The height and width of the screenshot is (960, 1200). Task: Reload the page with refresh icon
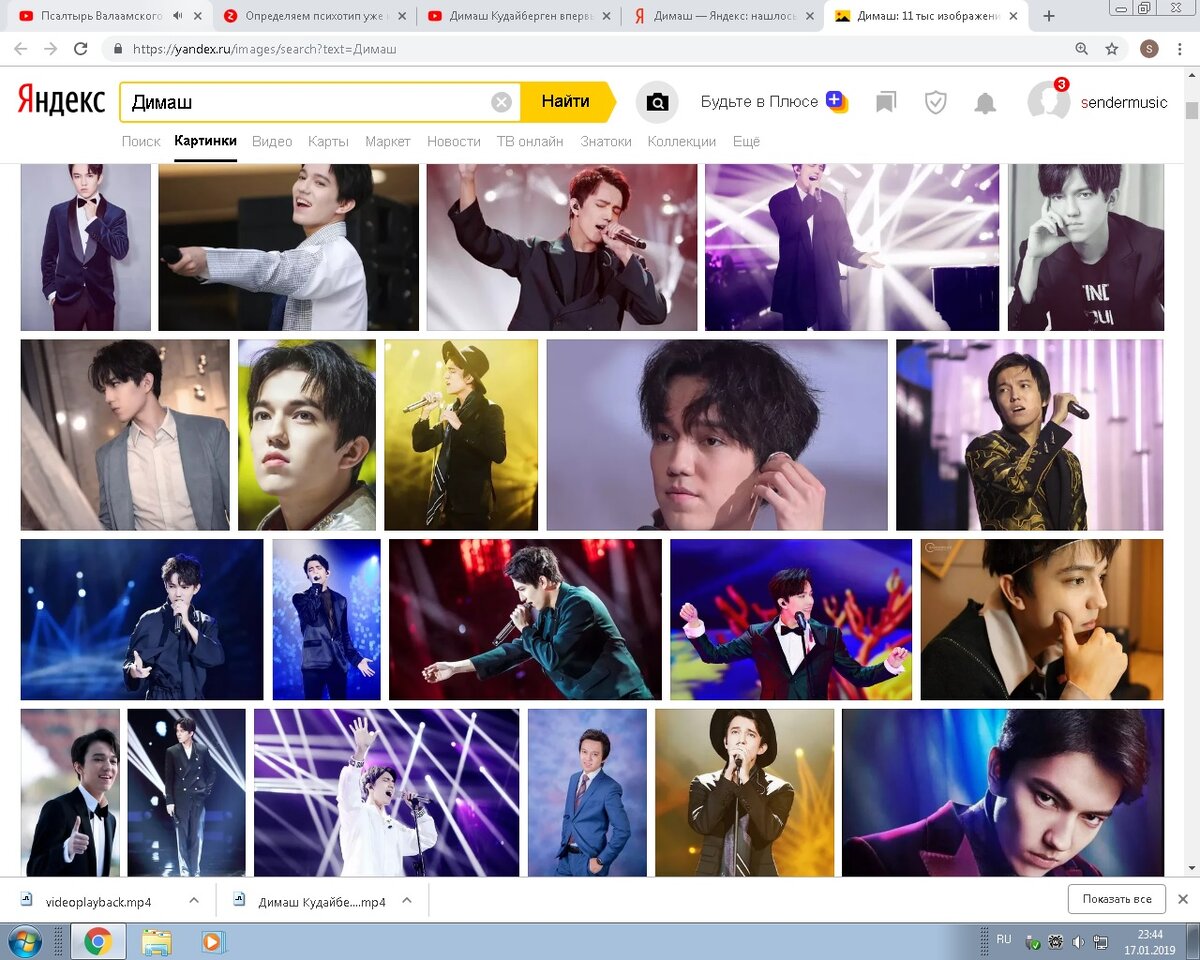(x=81, y=48)
